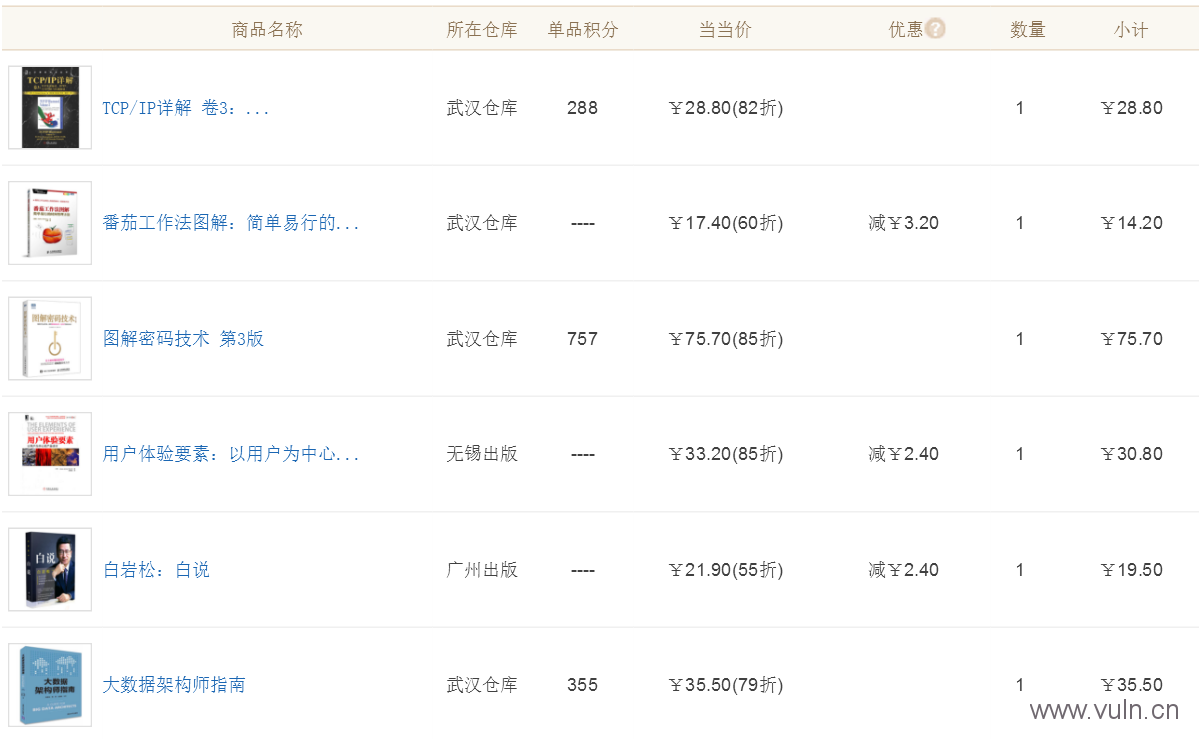
Task: Open the 大数据架构师指南 product link
Action: (x=174, y=685)
